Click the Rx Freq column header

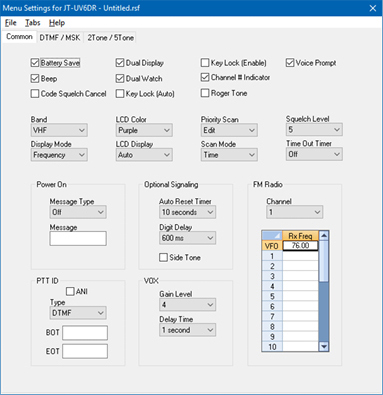point(300,236)
